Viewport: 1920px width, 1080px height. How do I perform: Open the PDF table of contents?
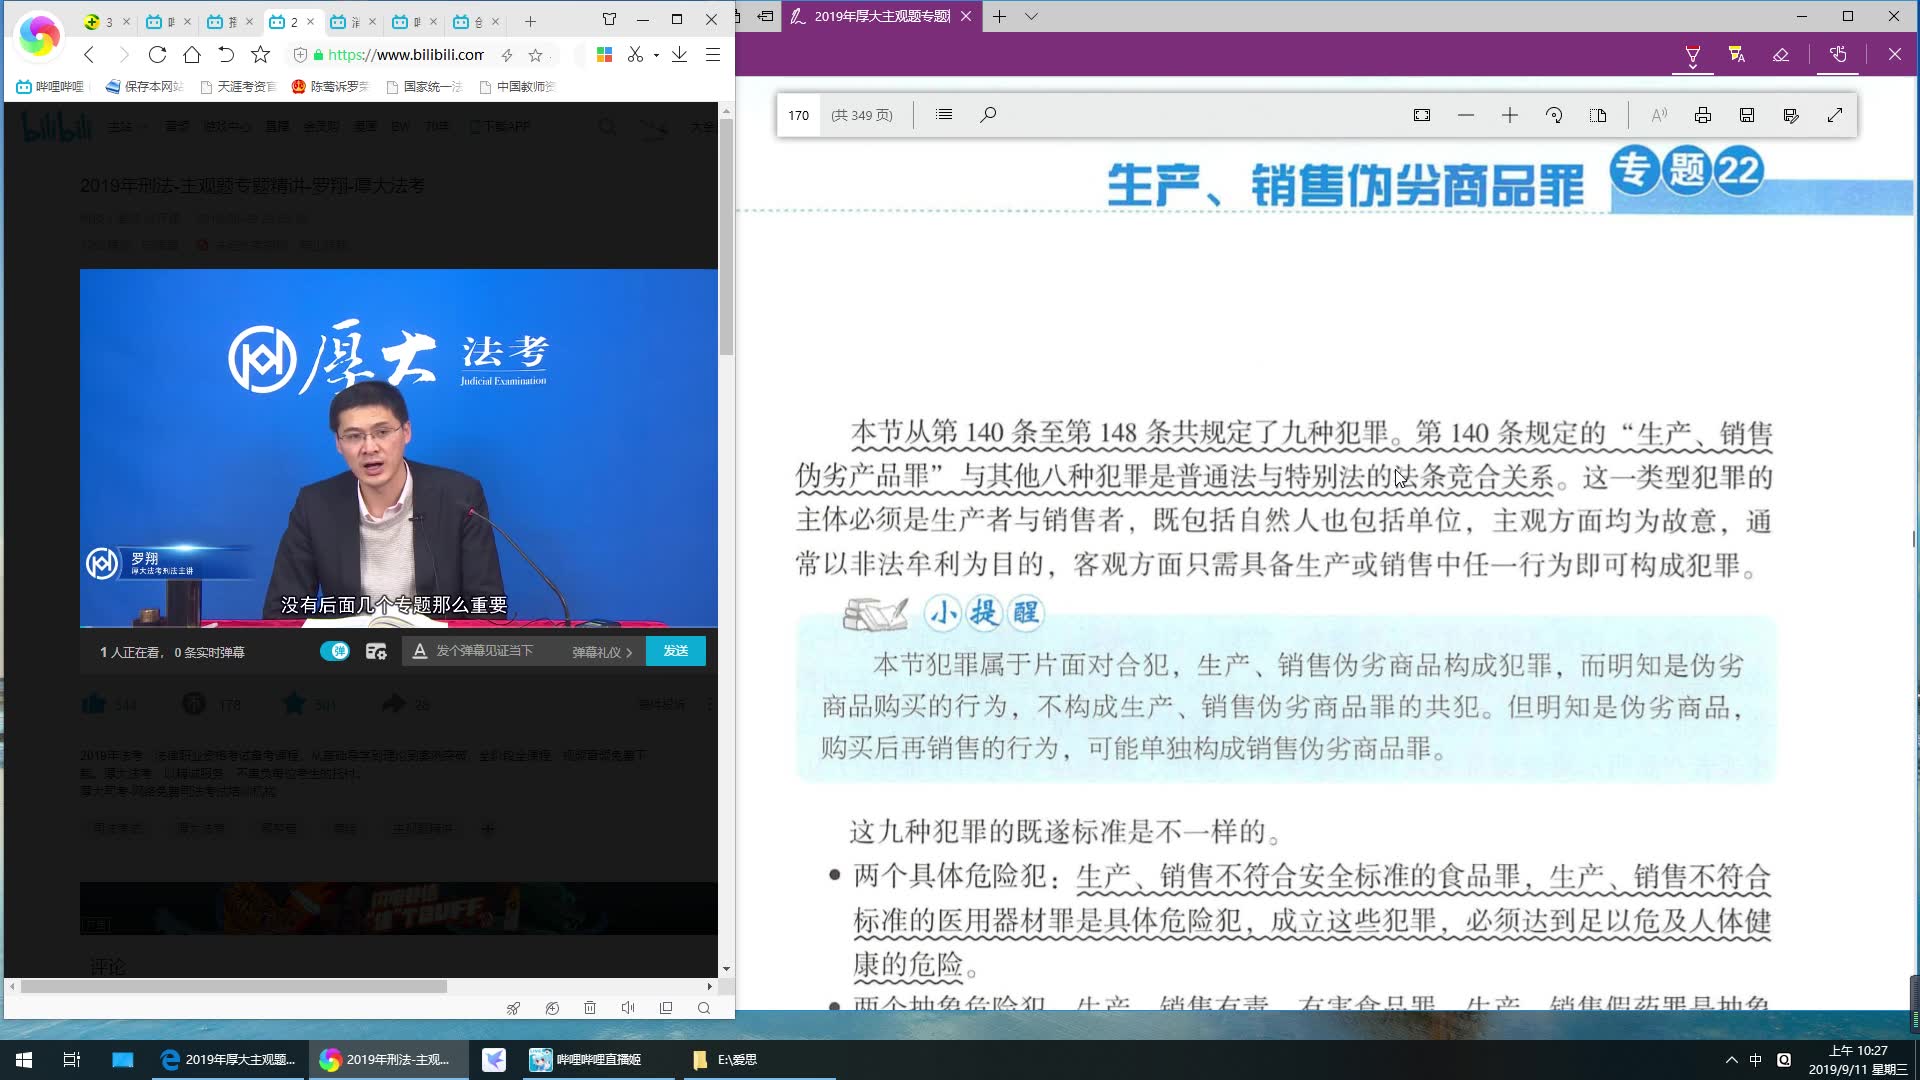click(x=944, y=115)
